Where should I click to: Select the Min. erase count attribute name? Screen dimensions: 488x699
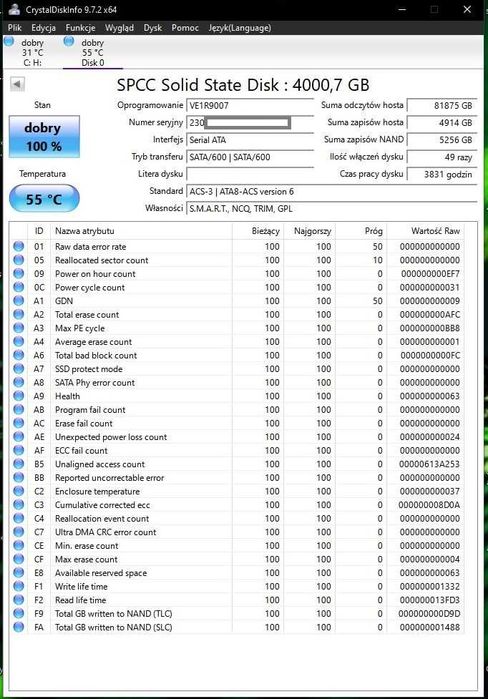click(86, 546)
